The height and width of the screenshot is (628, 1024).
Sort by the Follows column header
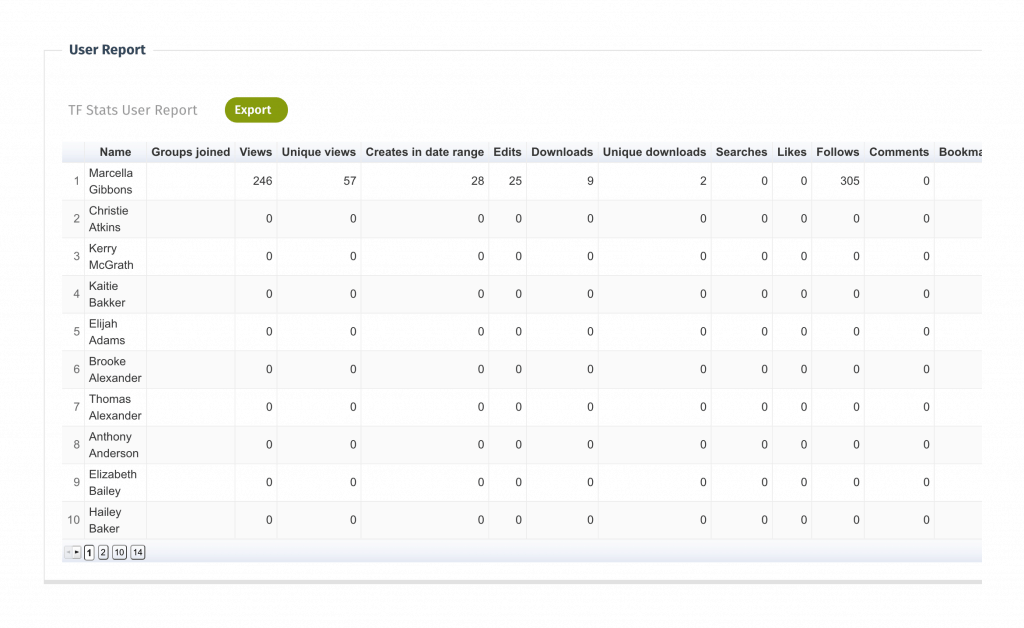838,152
